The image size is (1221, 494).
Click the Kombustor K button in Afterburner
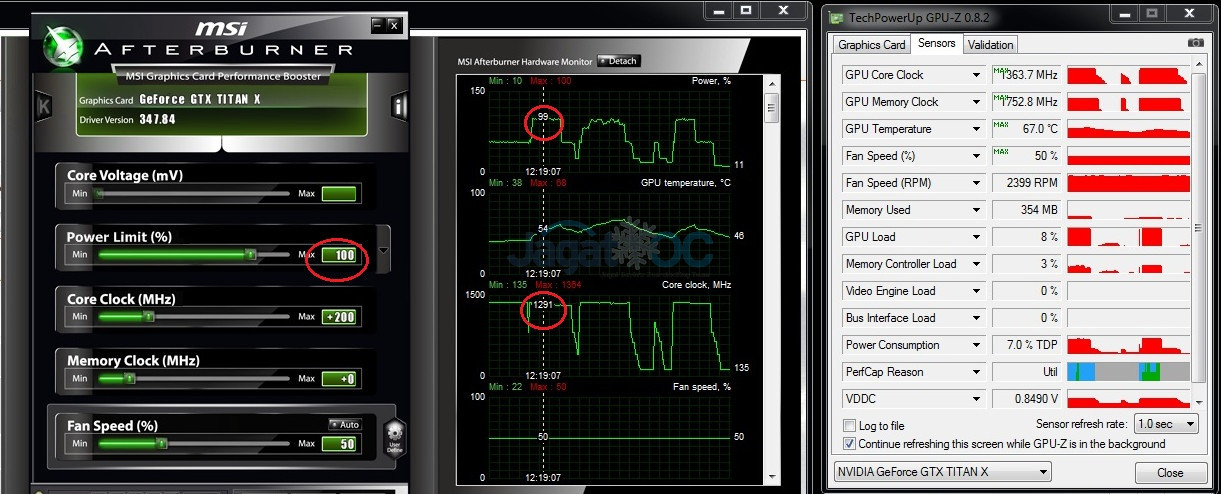[x=44, y=106]
